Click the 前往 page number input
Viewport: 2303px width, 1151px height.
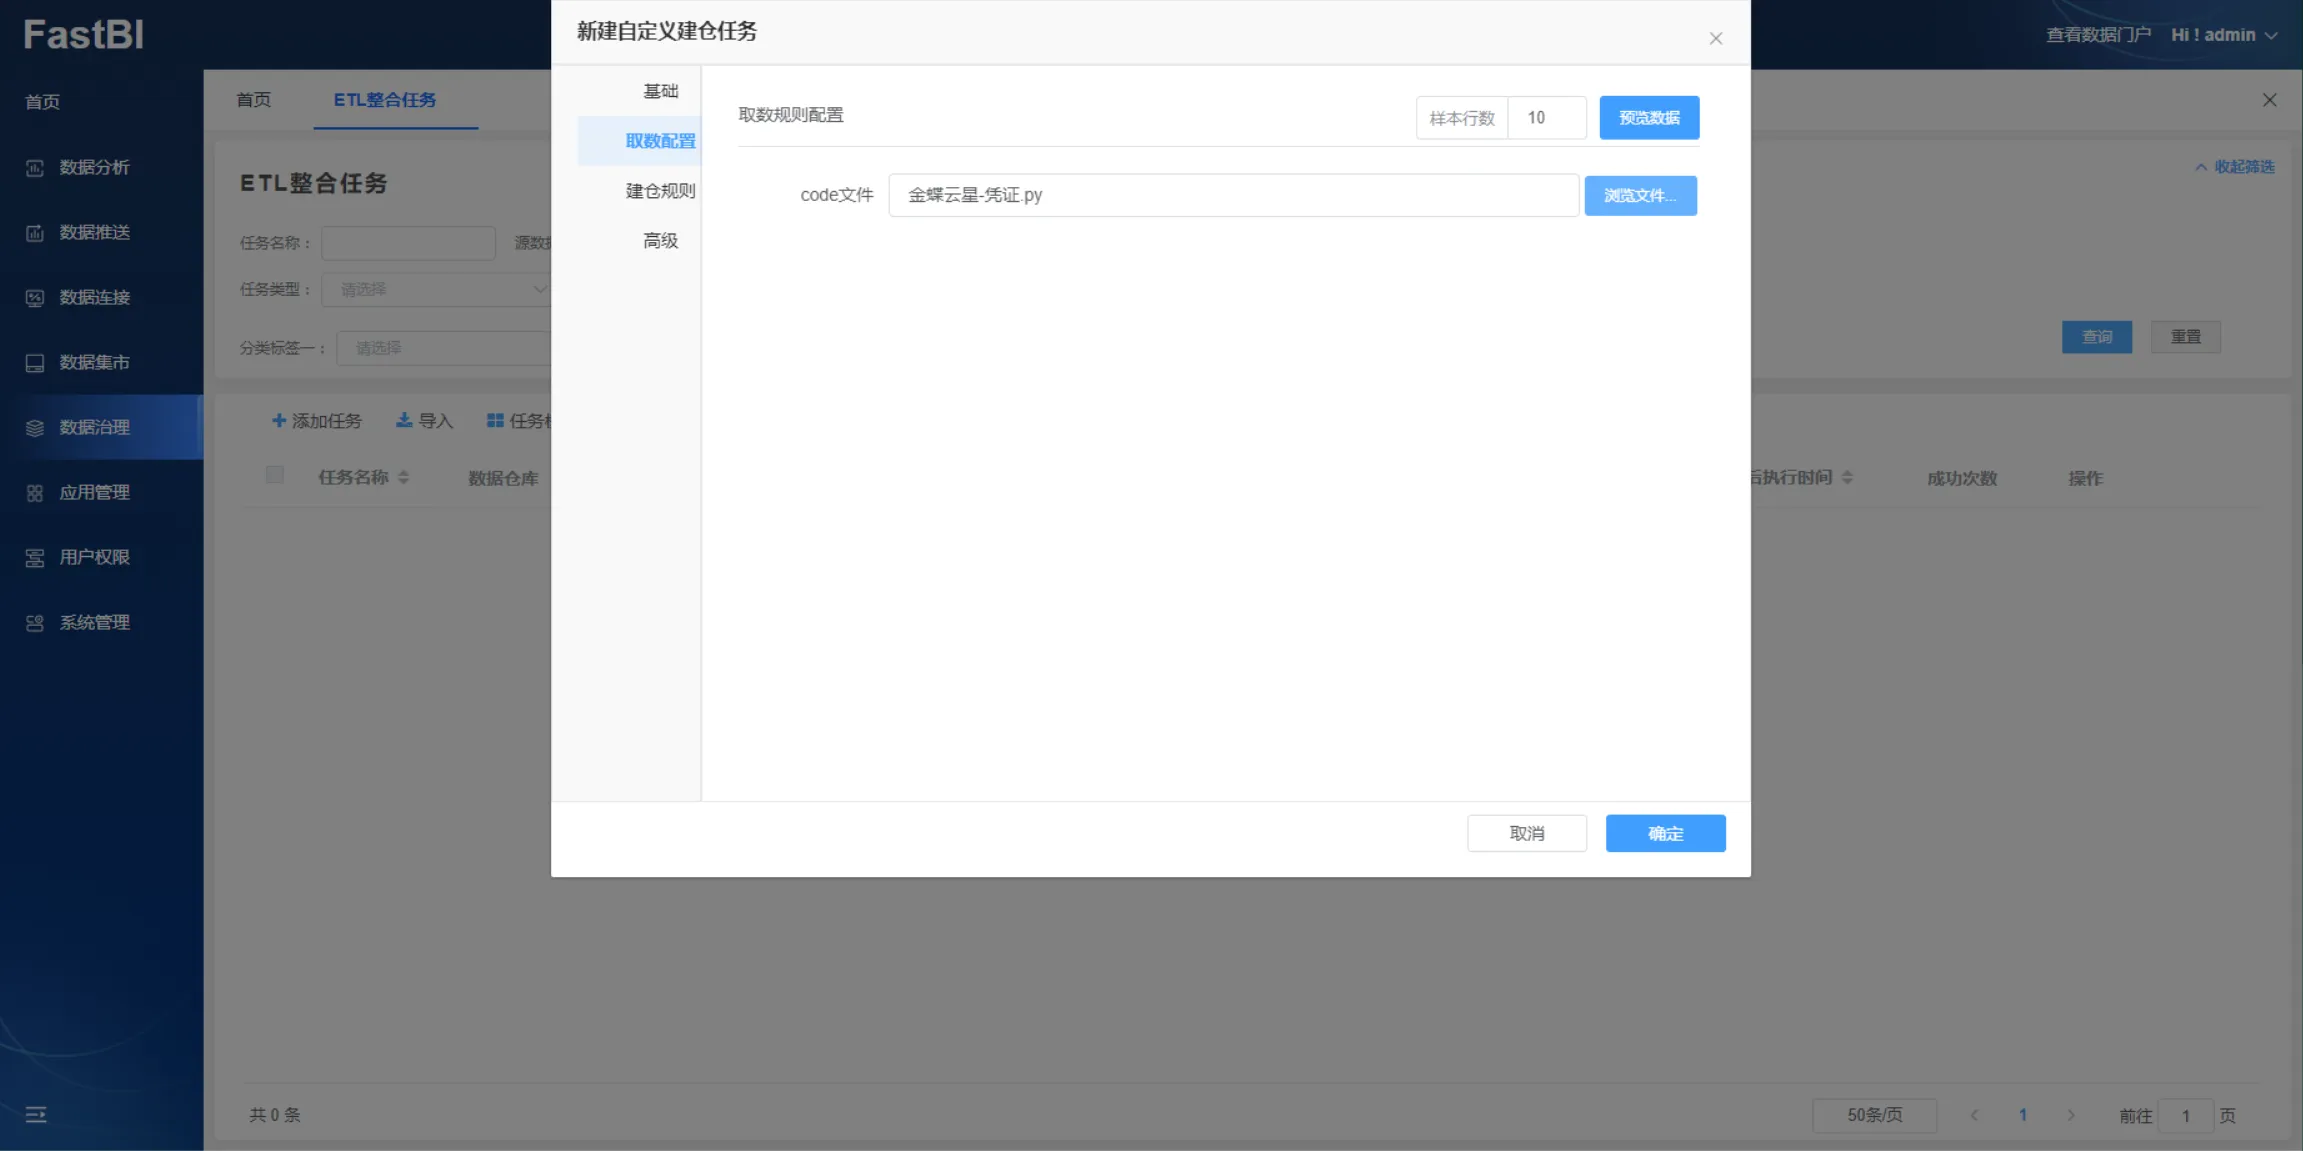point(2185,1115)
